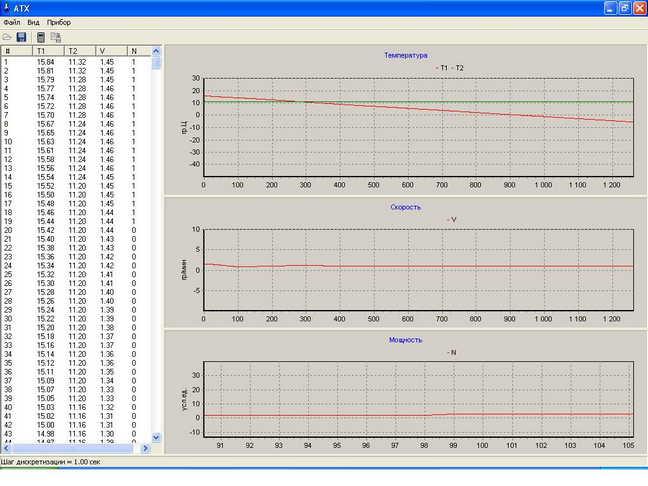This screenshot has height=486, width=648.
Task: Click the device calculator toolbar icon
Action: pyautogui.click(x=41, y=37)
